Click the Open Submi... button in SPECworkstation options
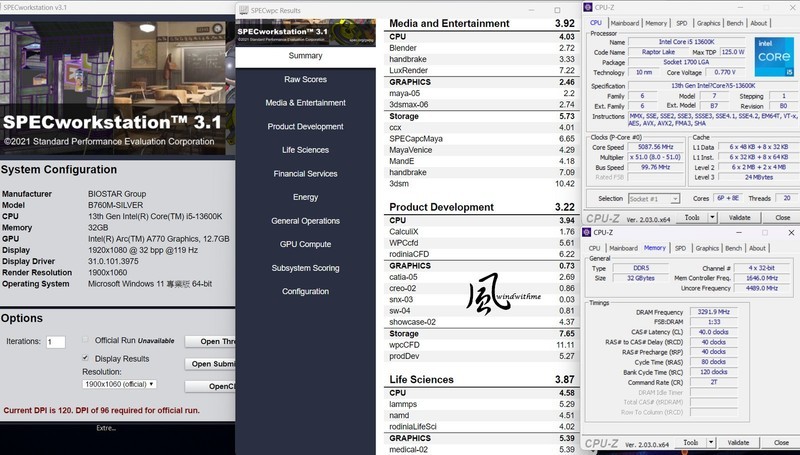The height and width of the screenshot is (455, 800). point(211,364)
